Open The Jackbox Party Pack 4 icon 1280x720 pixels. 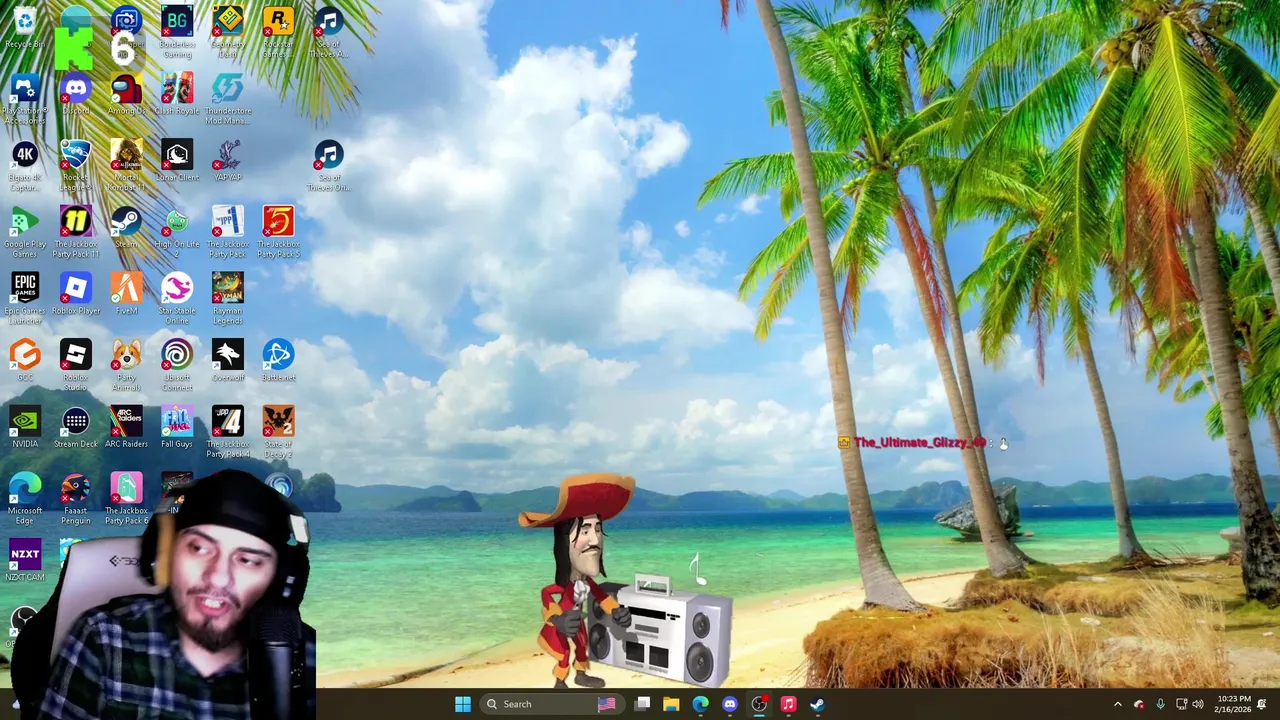click(x=228, y=433)
